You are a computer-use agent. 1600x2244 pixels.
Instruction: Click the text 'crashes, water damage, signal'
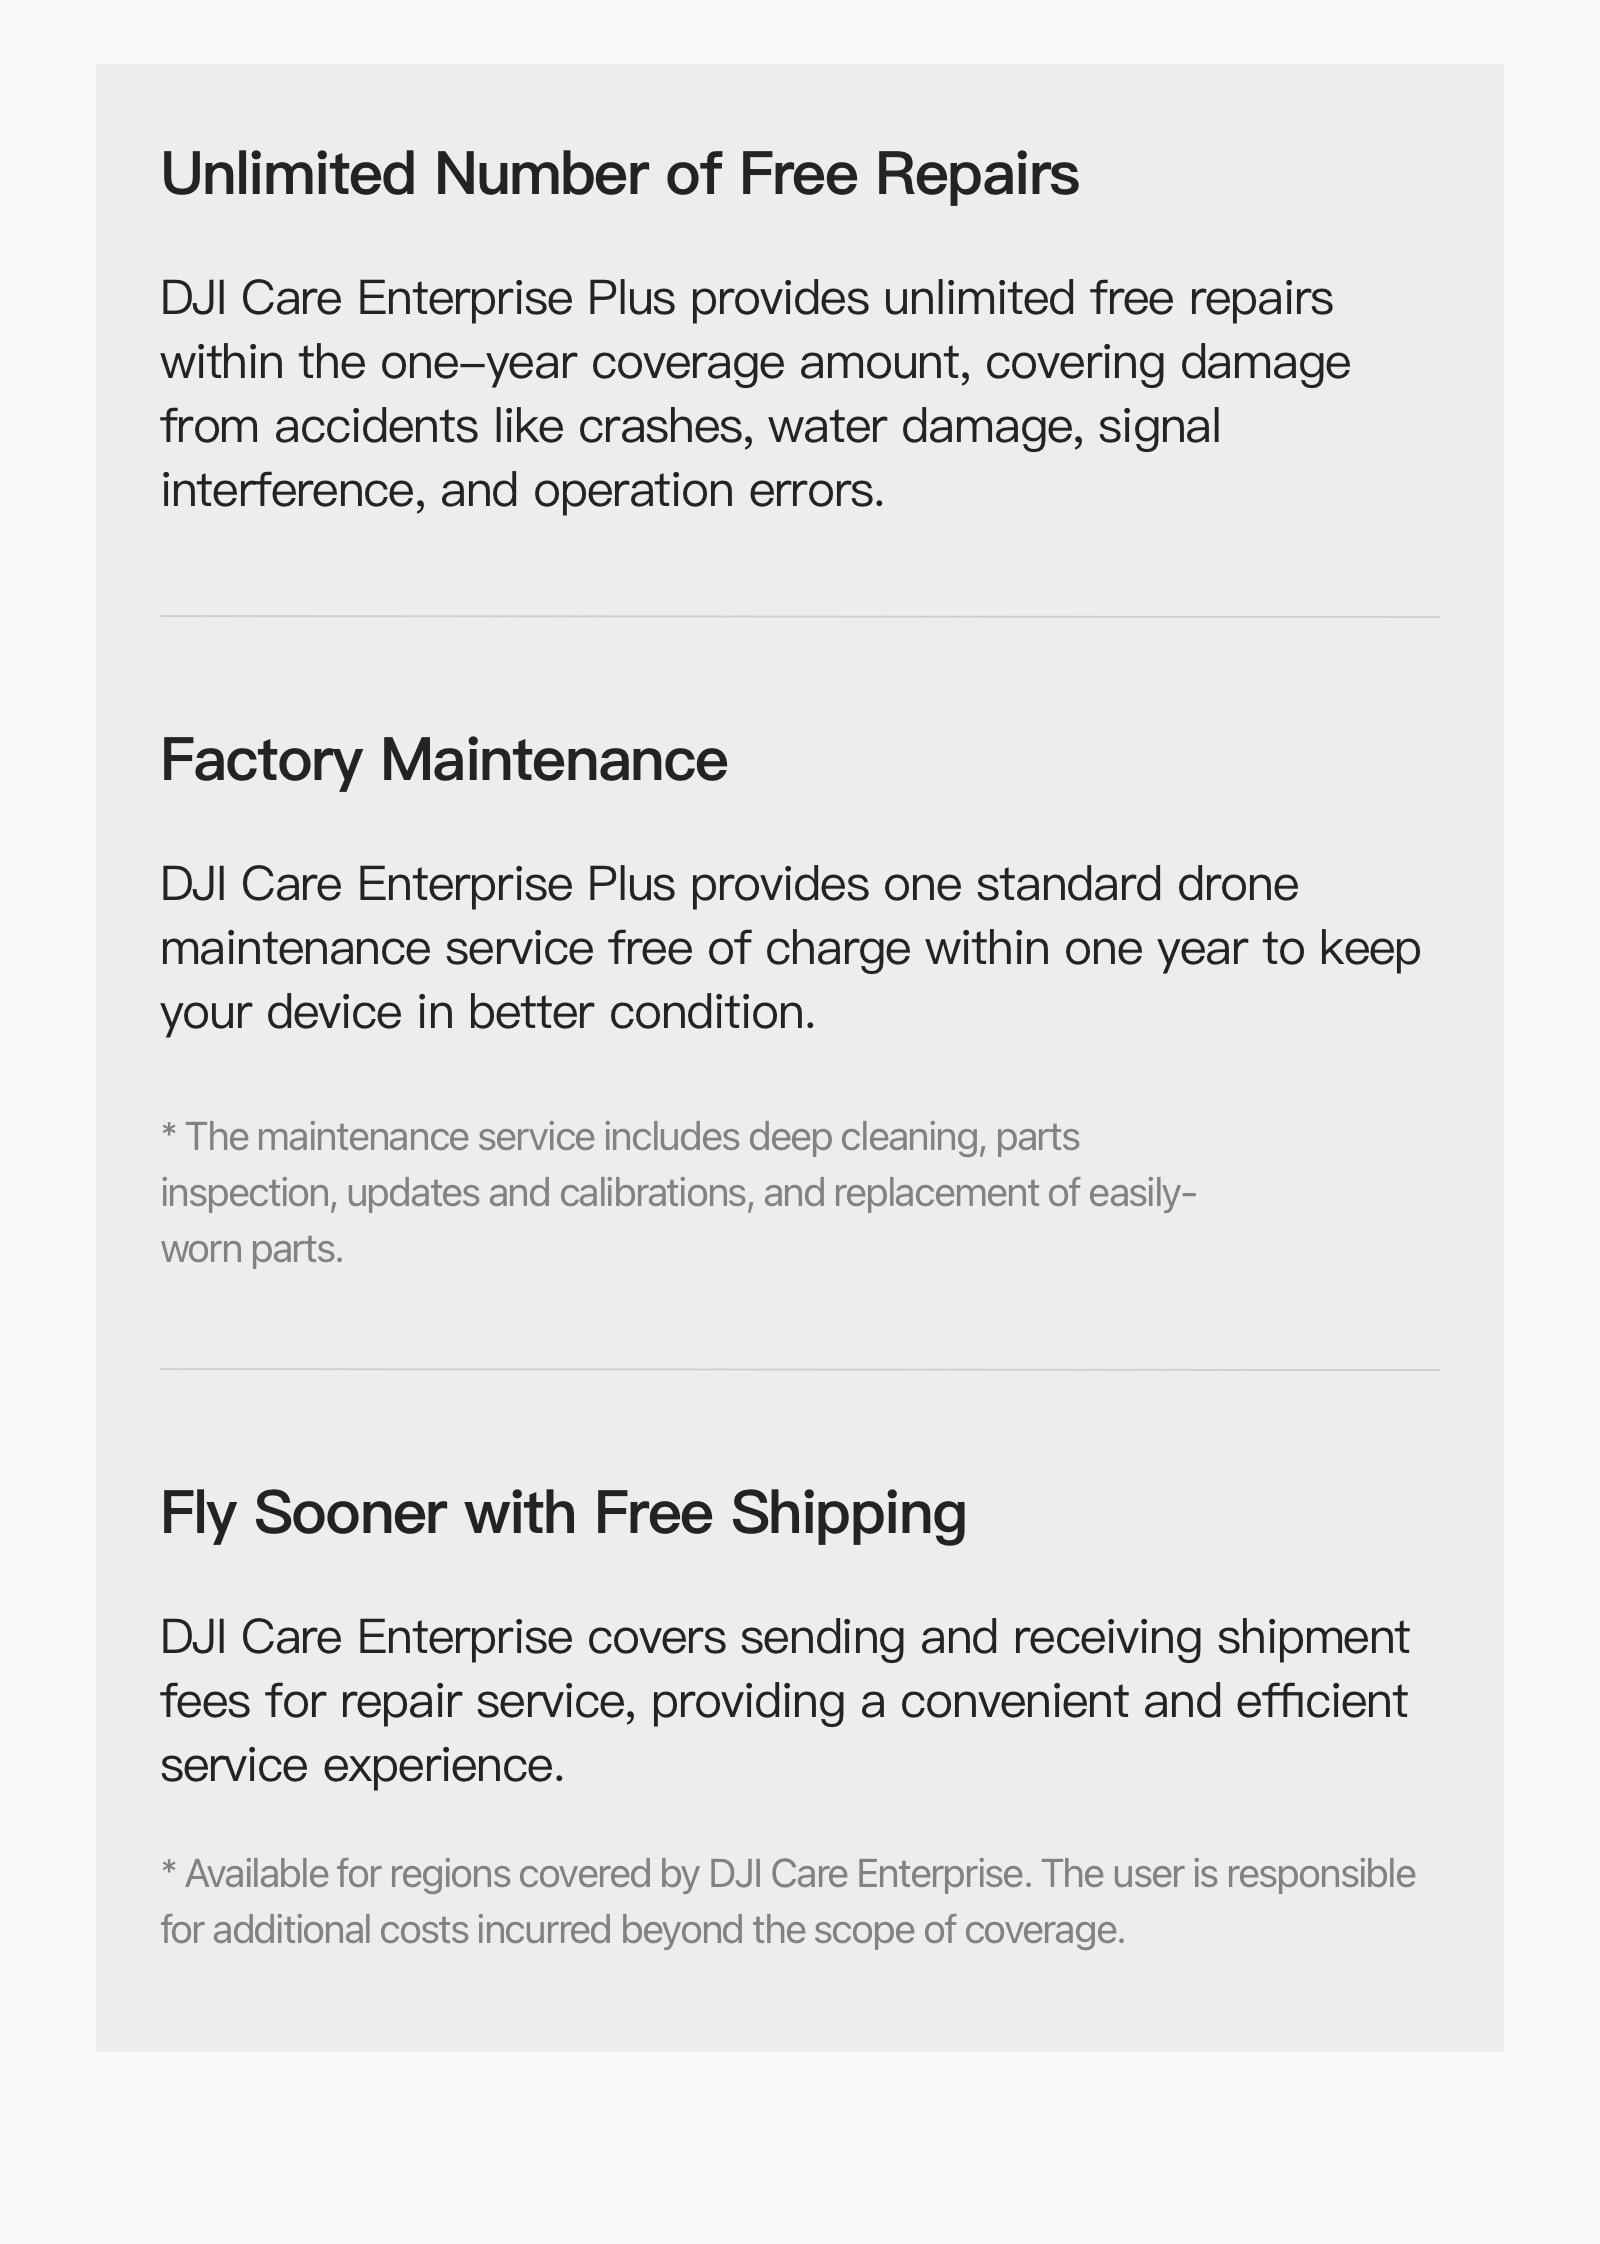click(900, 426)
